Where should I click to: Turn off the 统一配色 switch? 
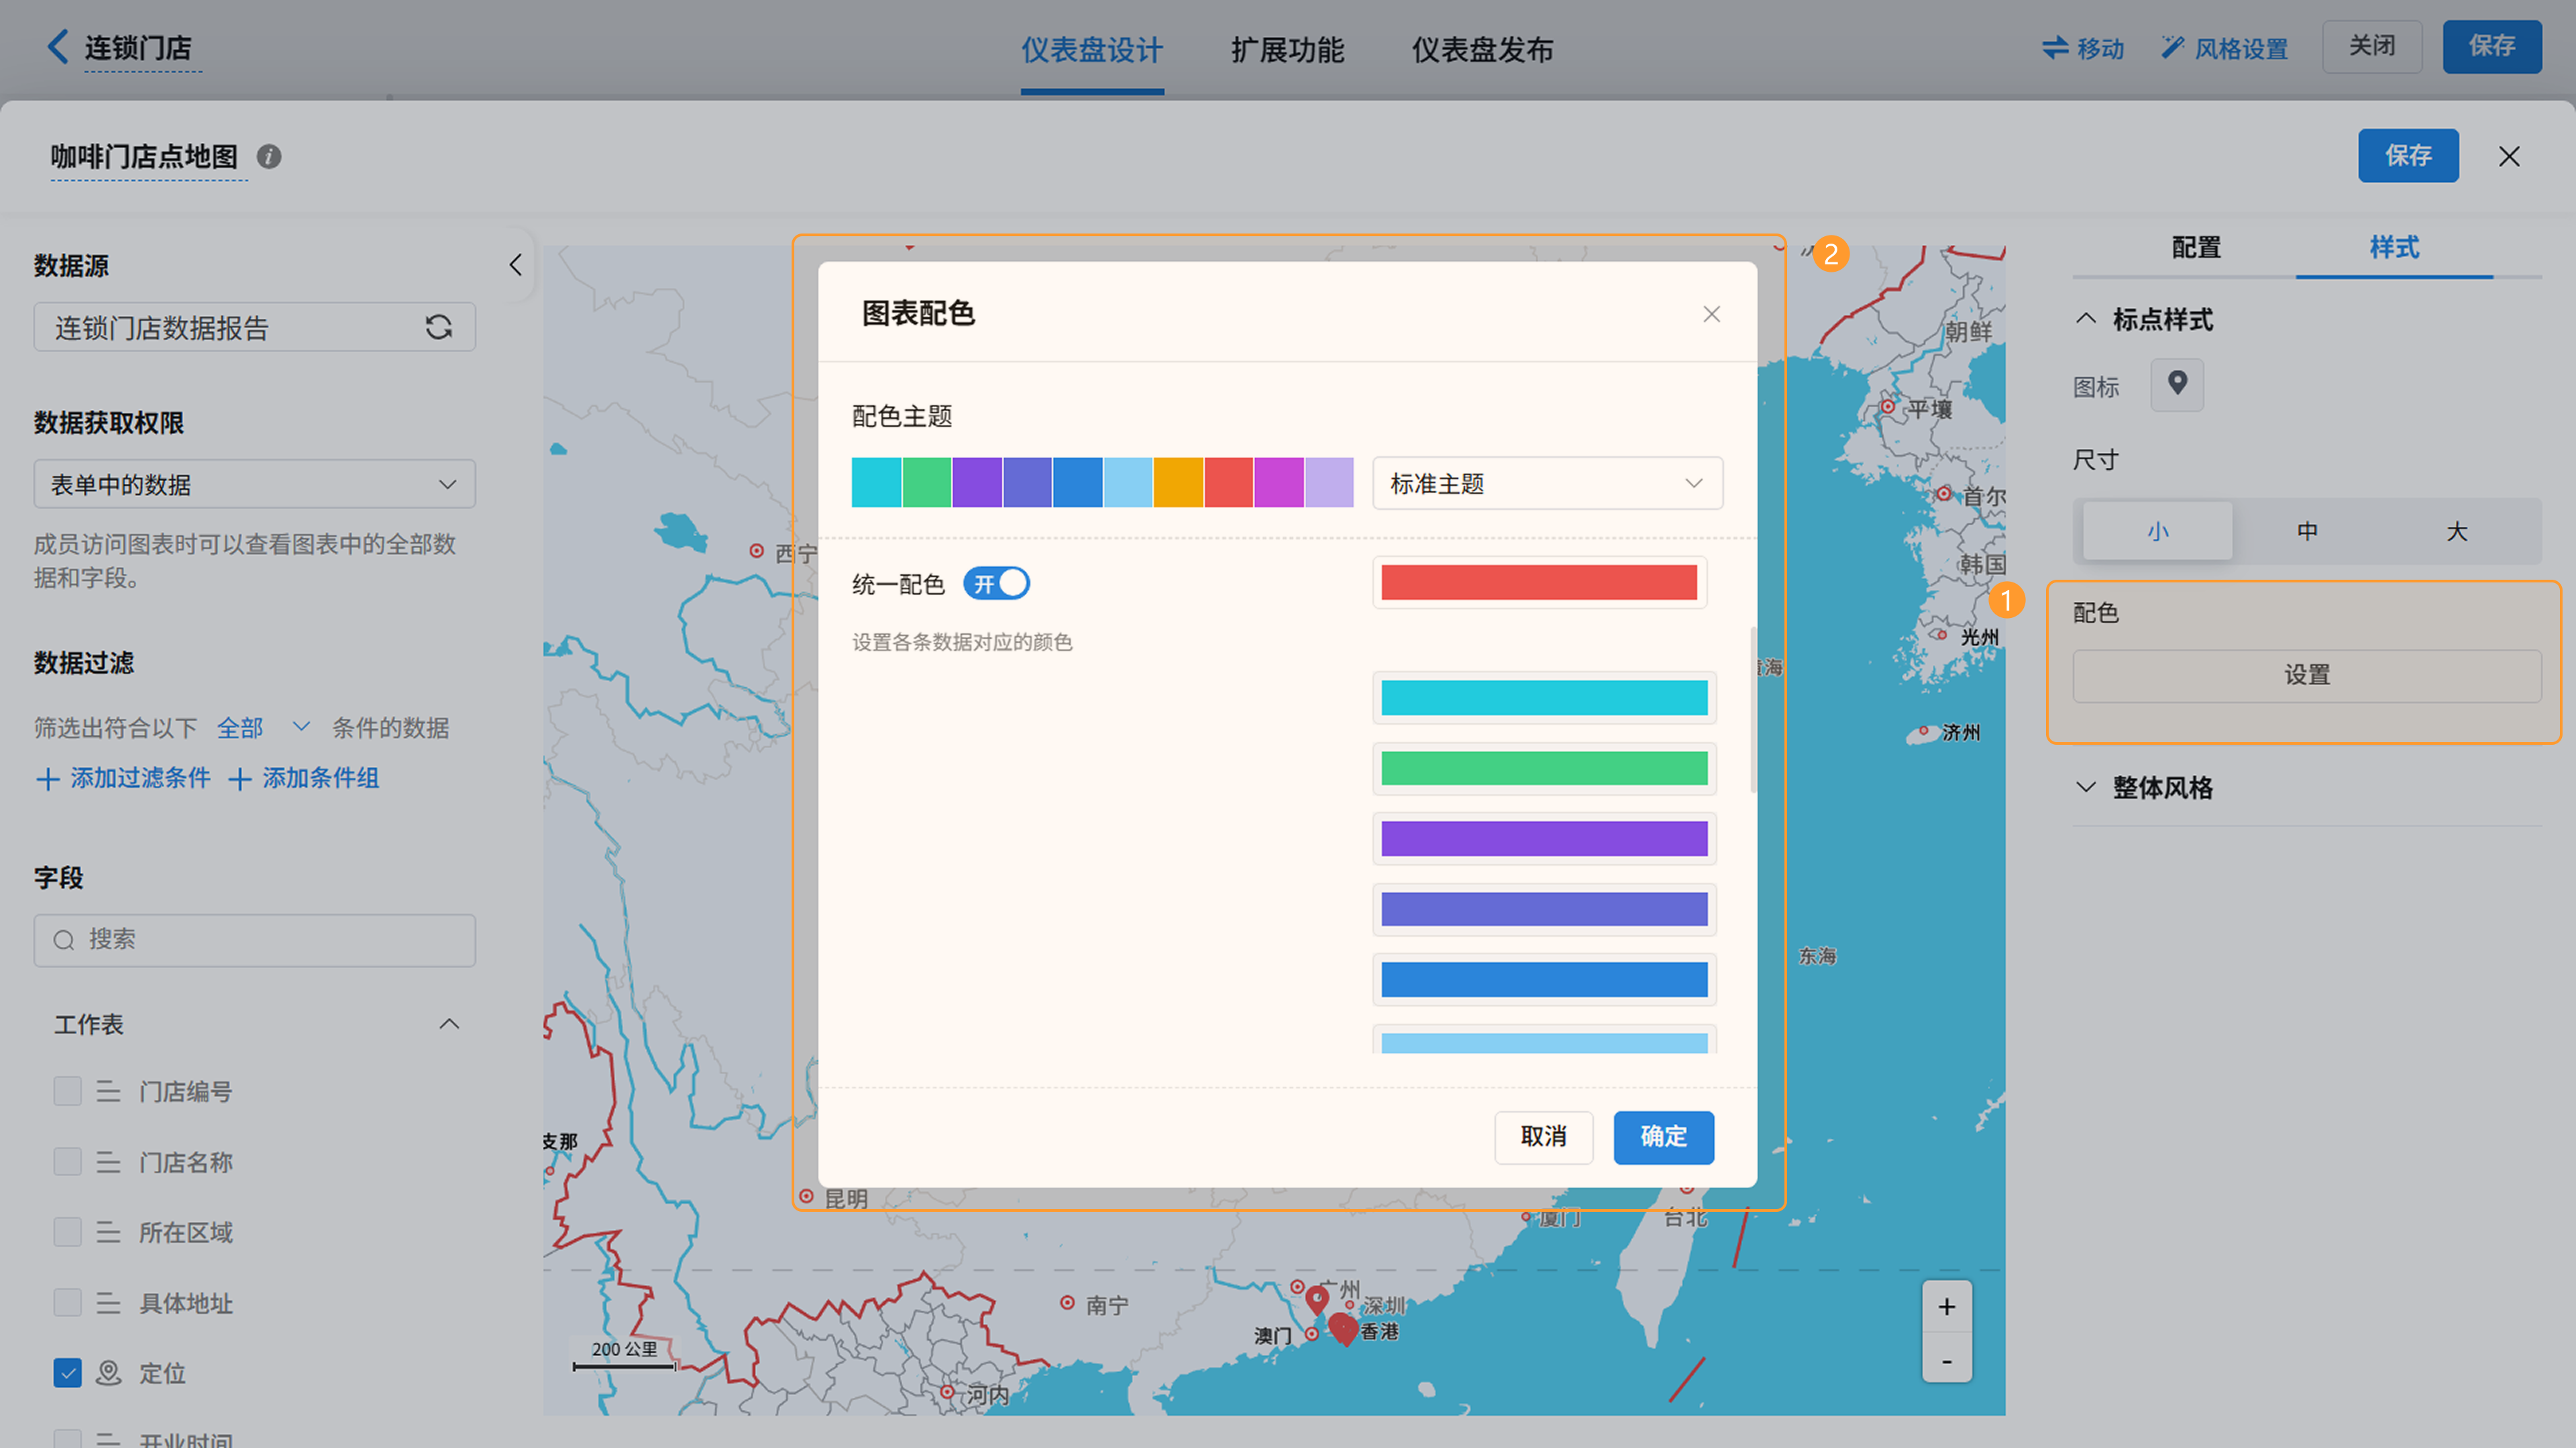pos(996,583)
